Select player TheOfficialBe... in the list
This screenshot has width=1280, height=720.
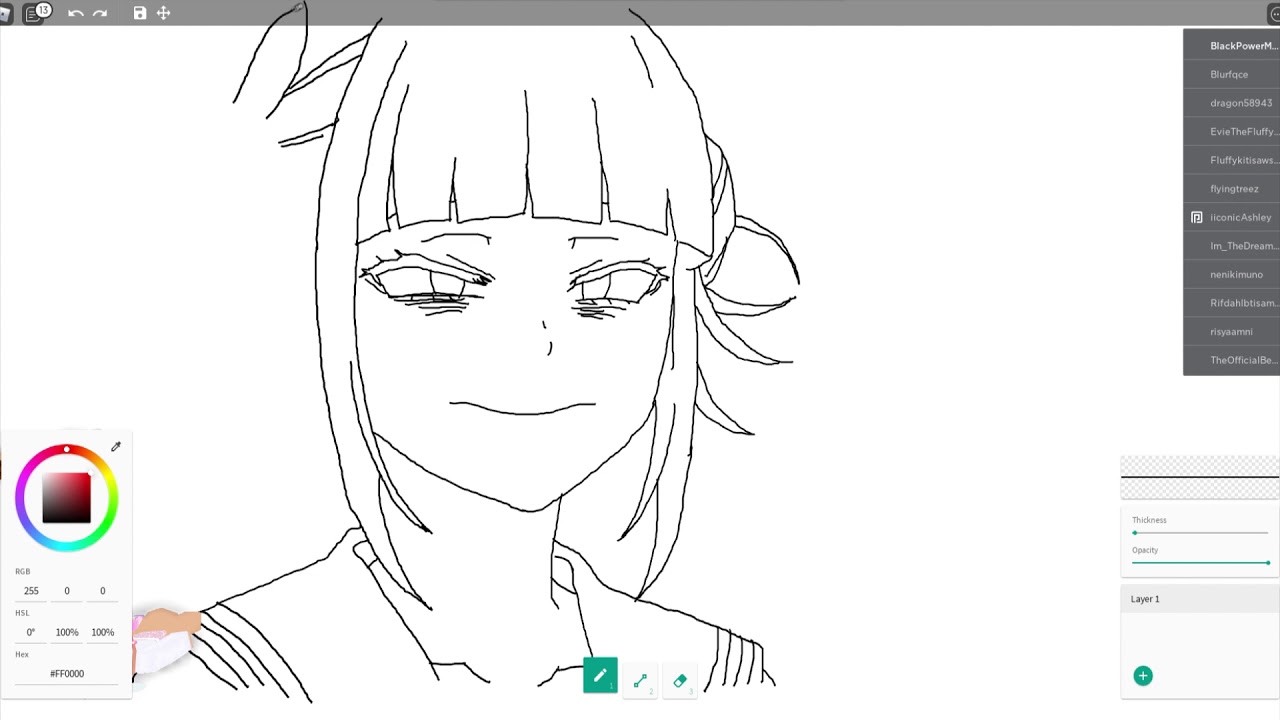[x=1231, y=360]
